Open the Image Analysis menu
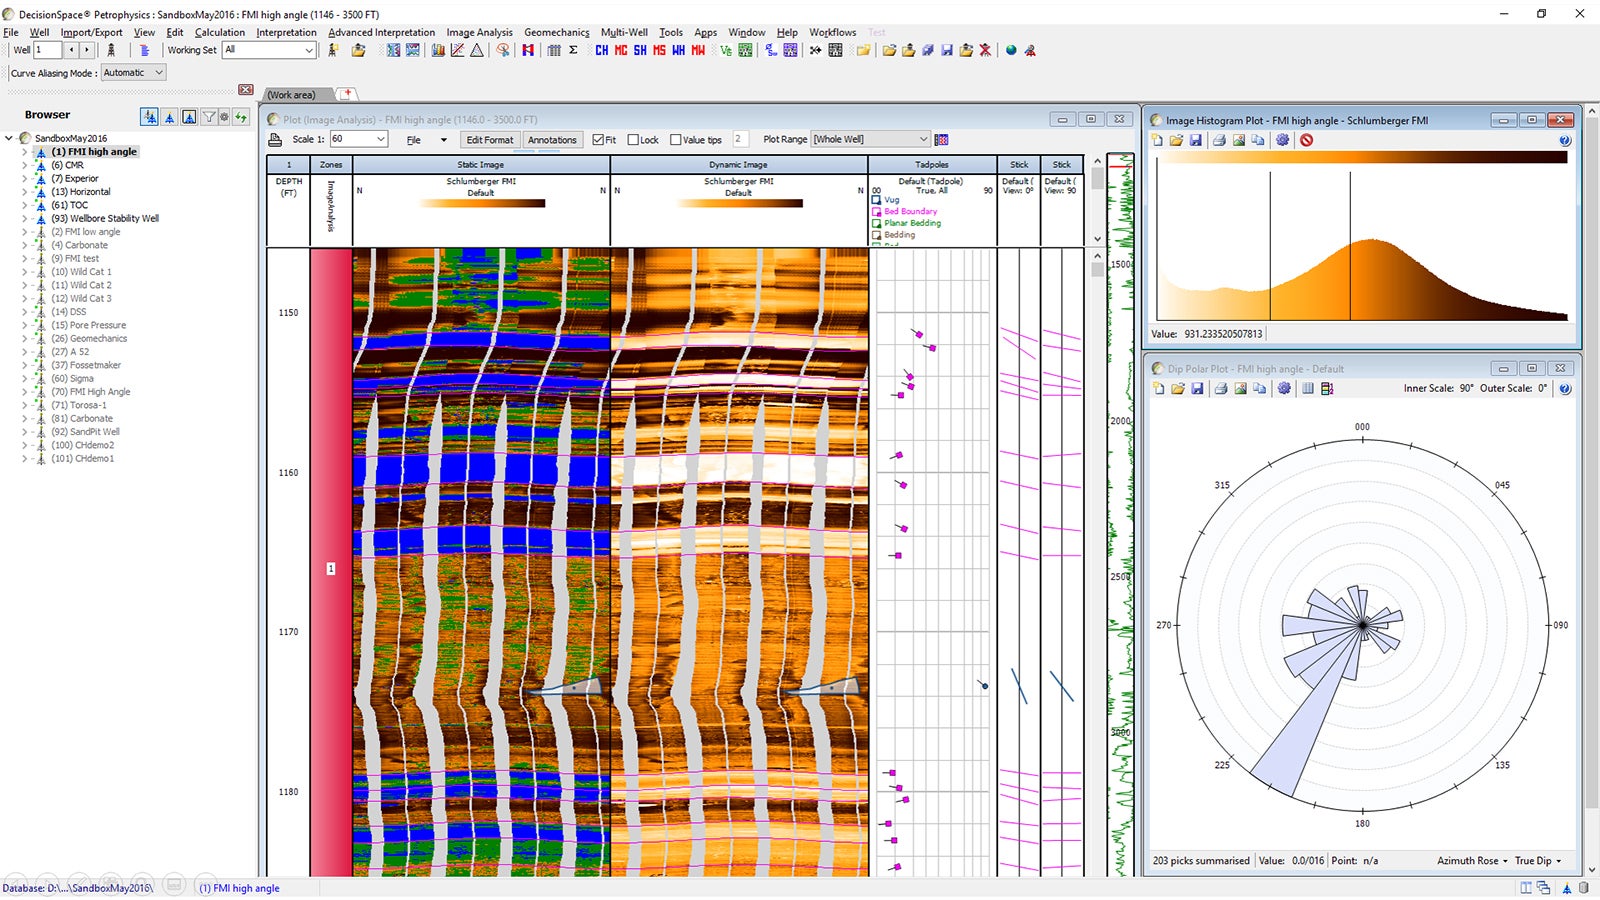Screen dimensions: 1600x900 coord(479,32)
